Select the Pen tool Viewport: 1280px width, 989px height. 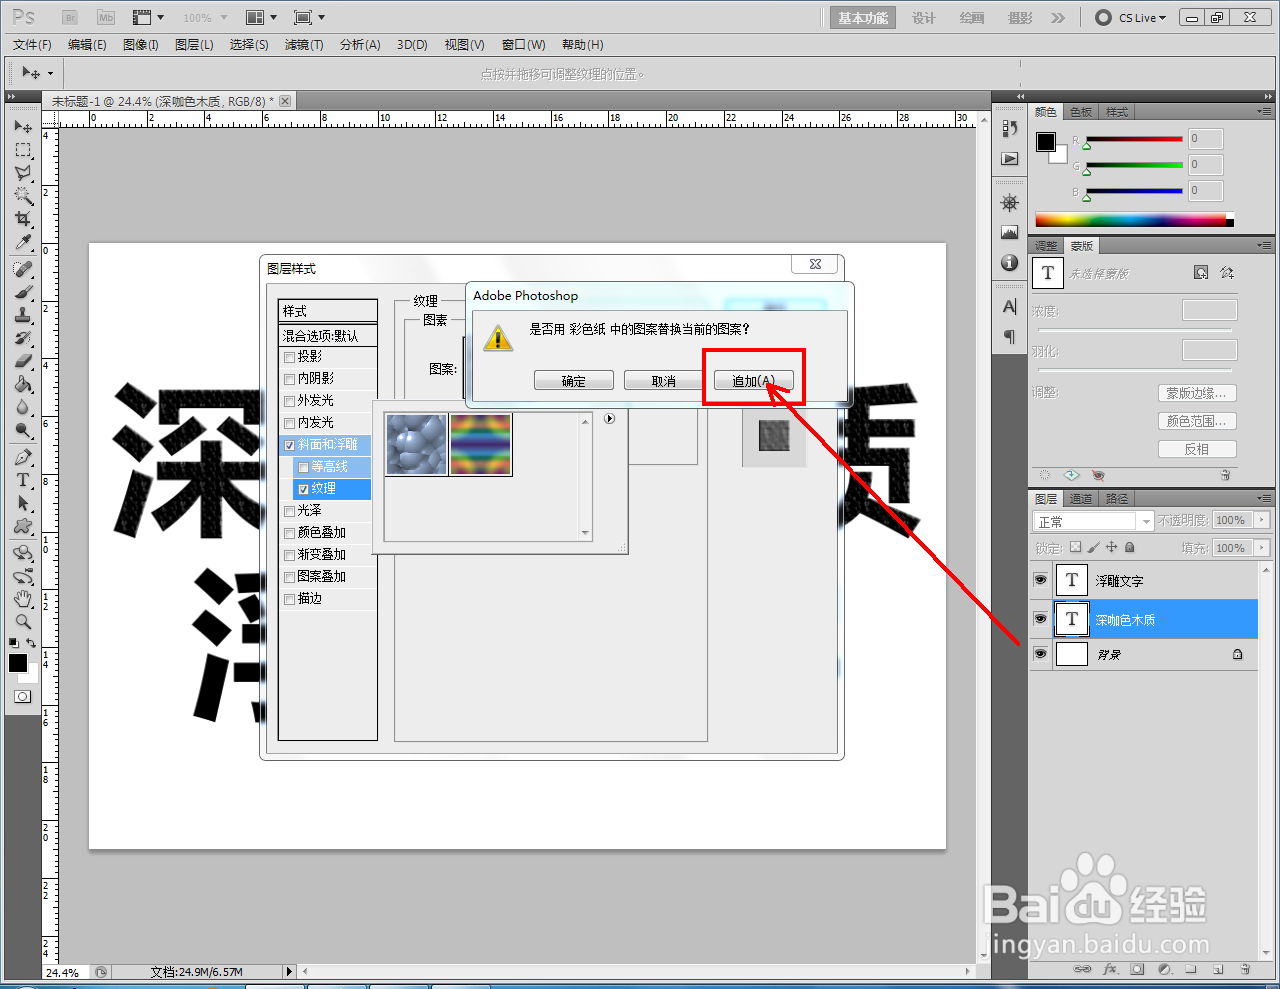pos(23,457)
